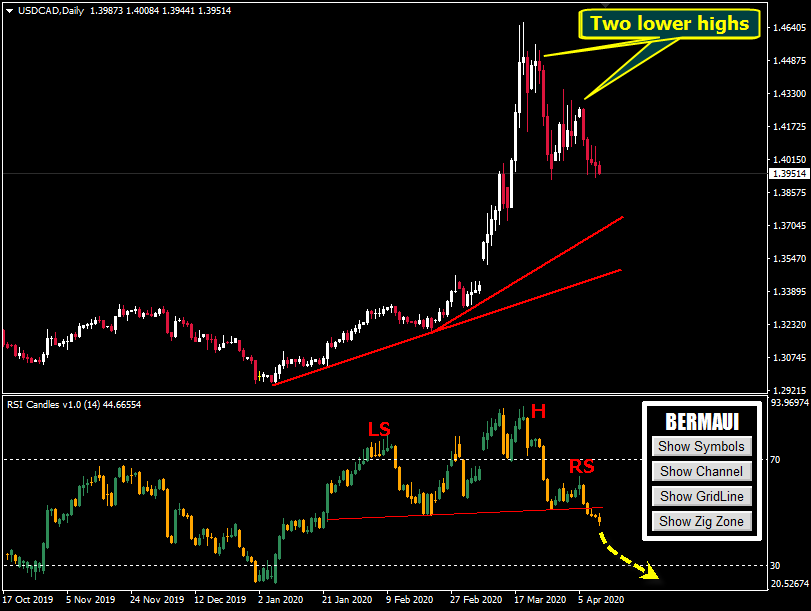811x611 pixels.
Task: Click the 2 Jan 2020 date label
Action: coord(280,600)
